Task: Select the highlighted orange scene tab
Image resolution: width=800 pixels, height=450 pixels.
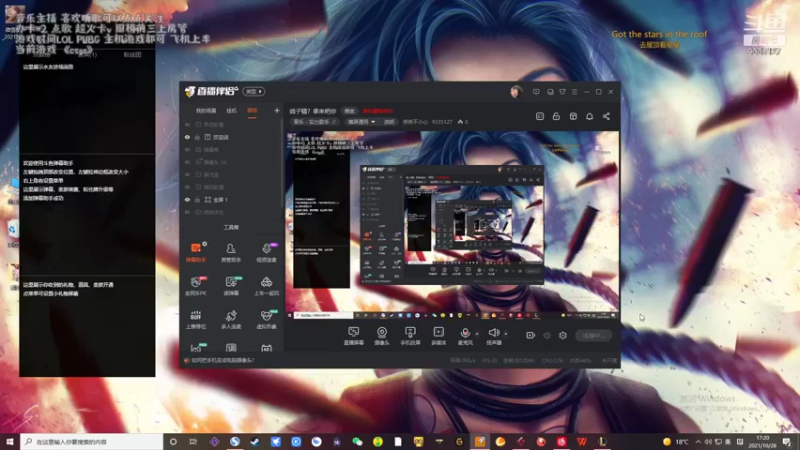Action: (252, 110)
